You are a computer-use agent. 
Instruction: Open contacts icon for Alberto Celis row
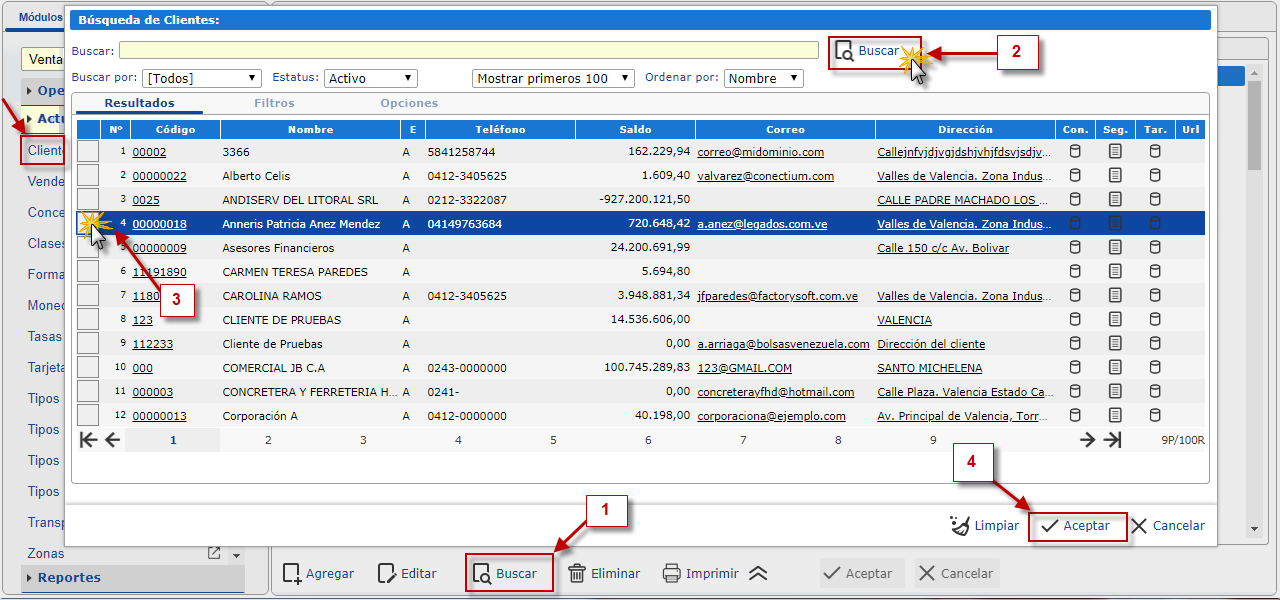click(x=1075, y=176)
